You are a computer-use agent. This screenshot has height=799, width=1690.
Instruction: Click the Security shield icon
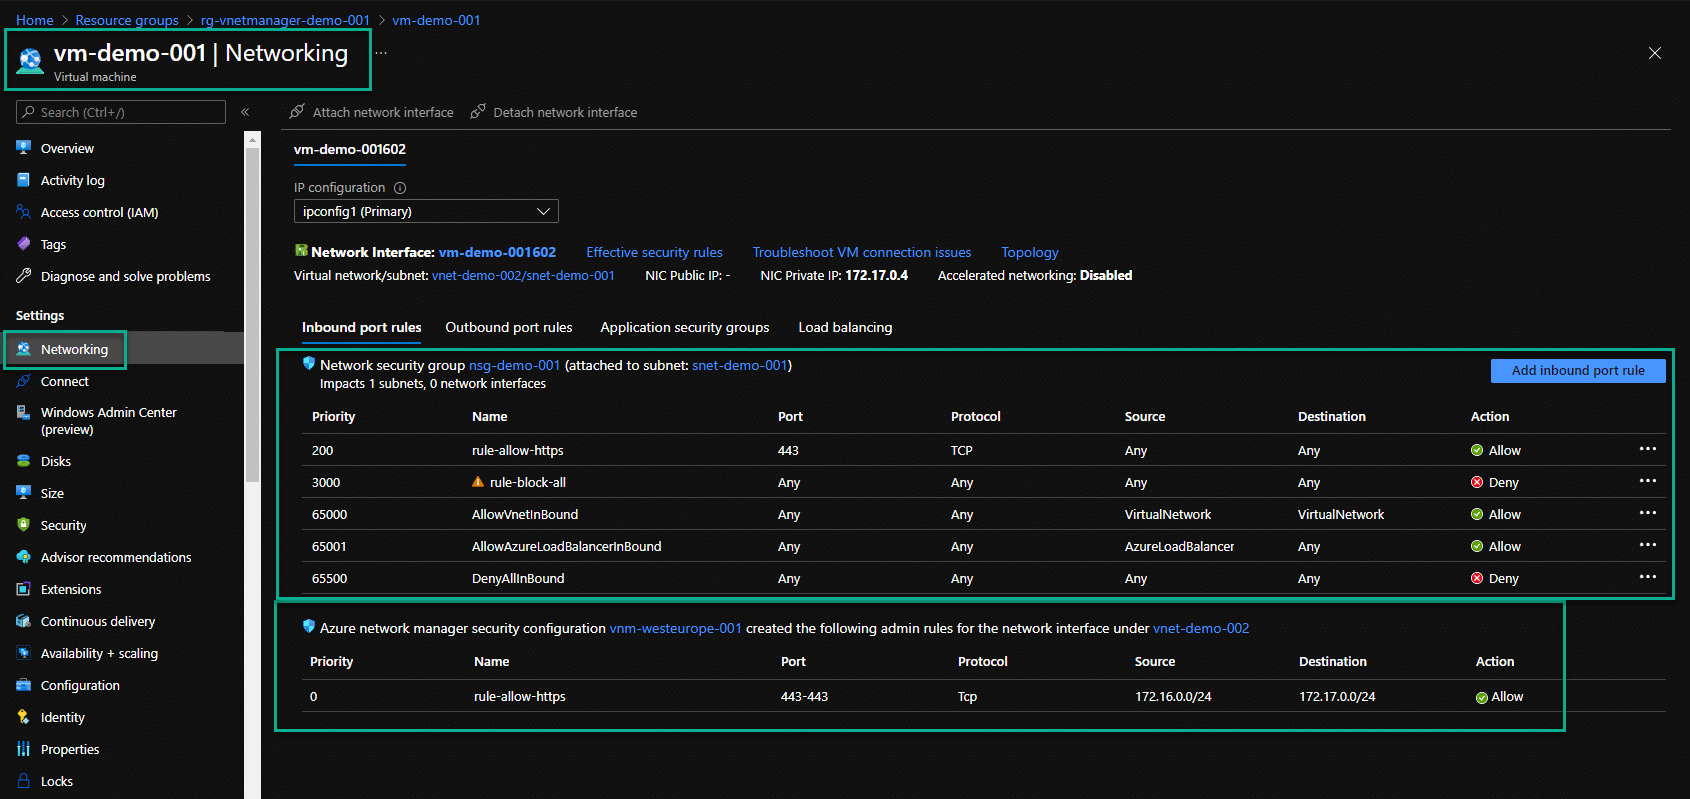24,525
